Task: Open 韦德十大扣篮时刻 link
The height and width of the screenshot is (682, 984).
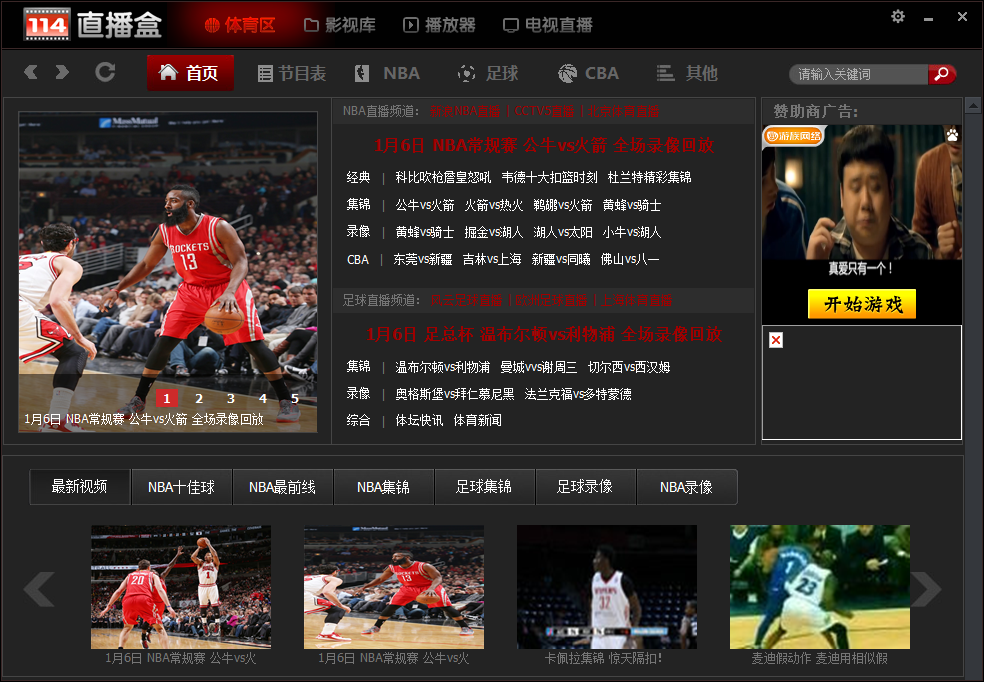Action: click(549, 178)
